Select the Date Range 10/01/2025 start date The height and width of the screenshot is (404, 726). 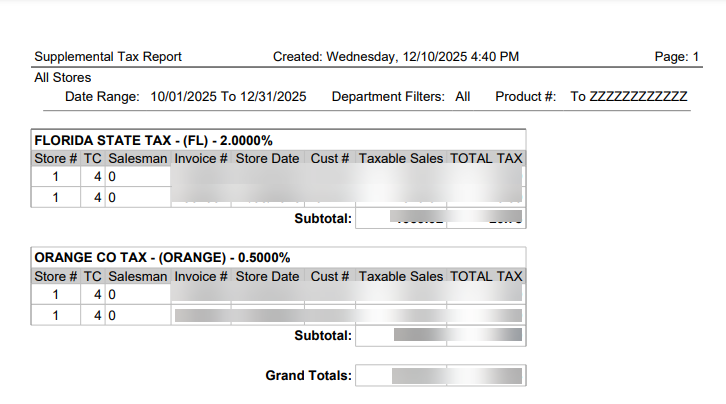point(184,97)
